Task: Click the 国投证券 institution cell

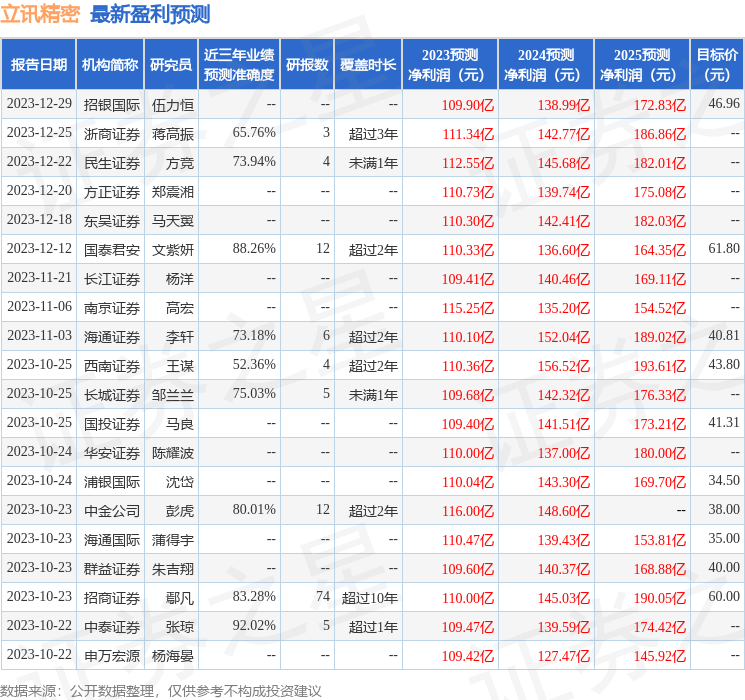Action: 112,424
